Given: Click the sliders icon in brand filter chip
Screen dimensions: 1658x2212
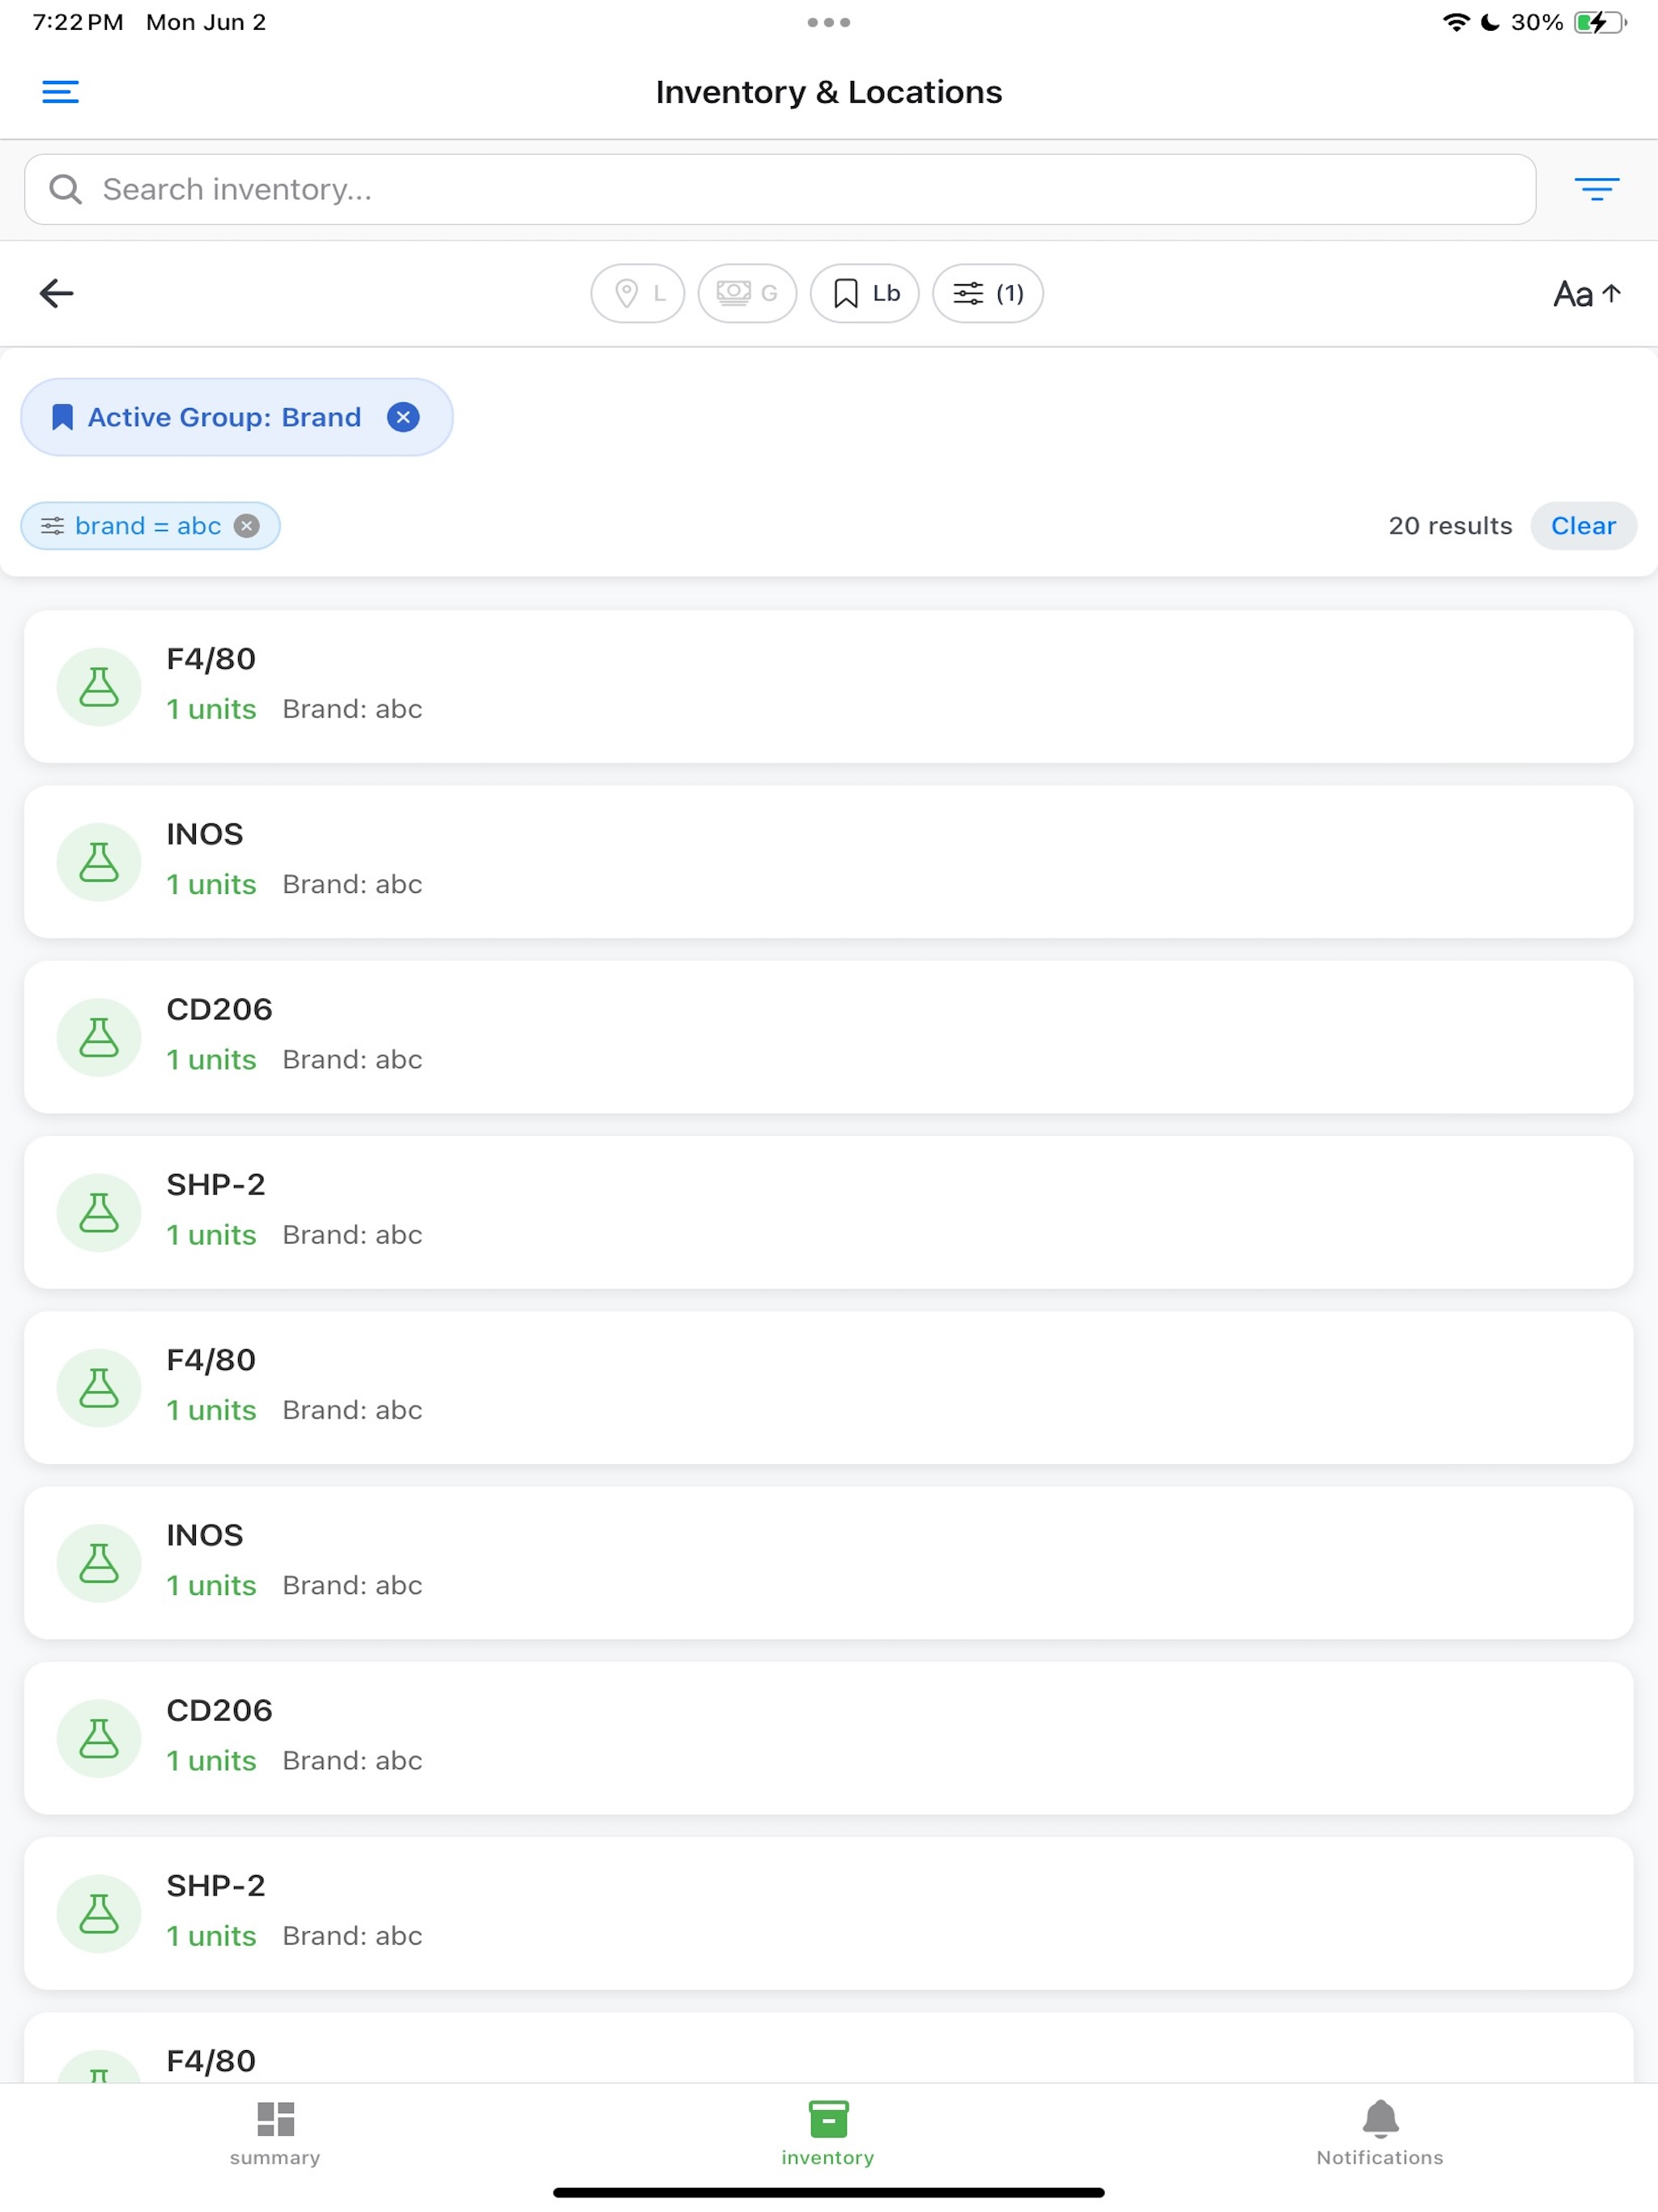Looking at the screenshot, I should 52,526.
